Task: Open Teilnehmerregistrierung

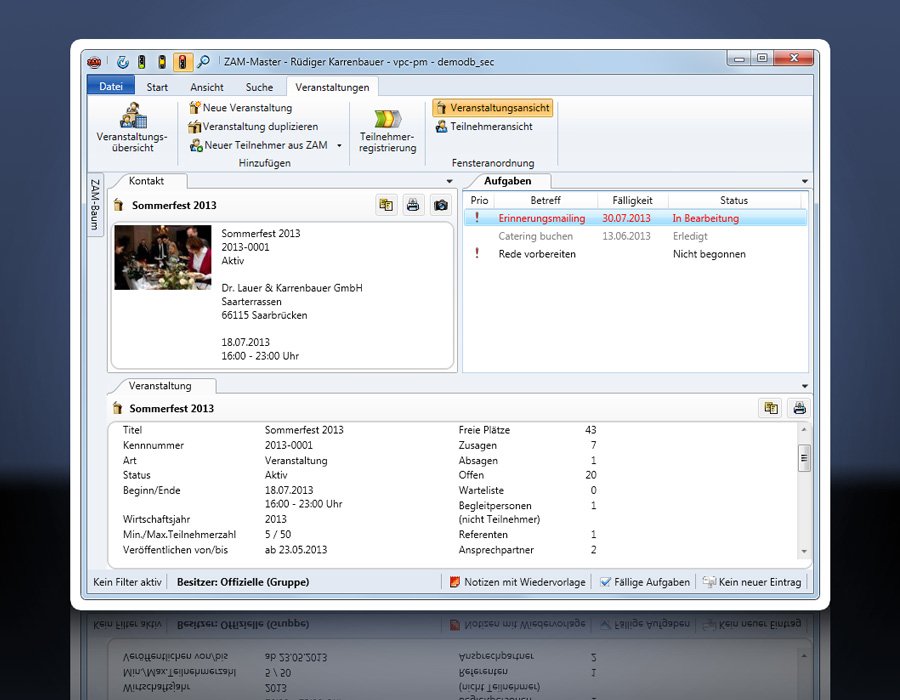Action: [387, 131]
